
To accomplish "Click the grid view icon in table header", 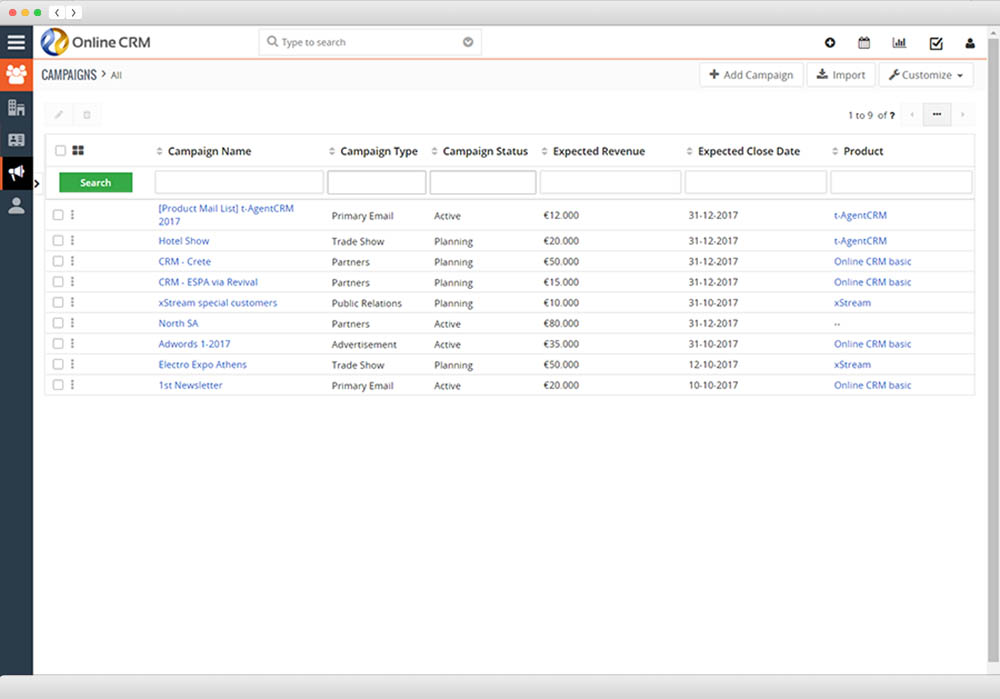I will (78, 151).
